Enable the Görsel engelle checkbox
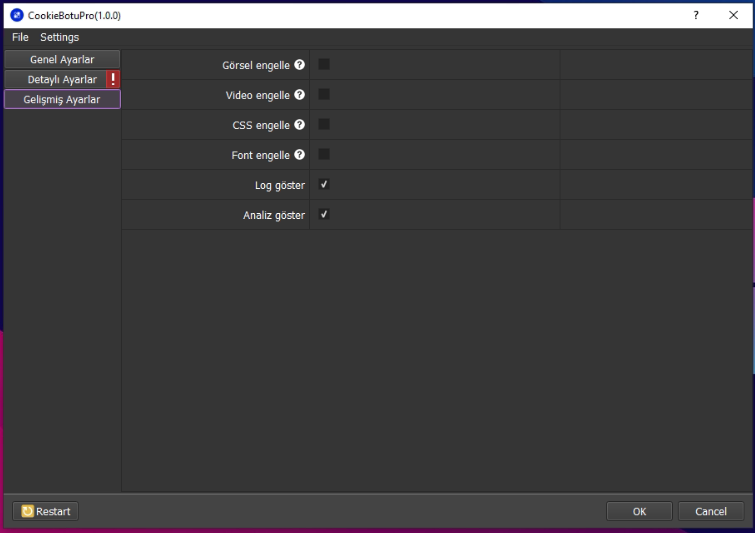755x533 pixels. pos(324,64)
